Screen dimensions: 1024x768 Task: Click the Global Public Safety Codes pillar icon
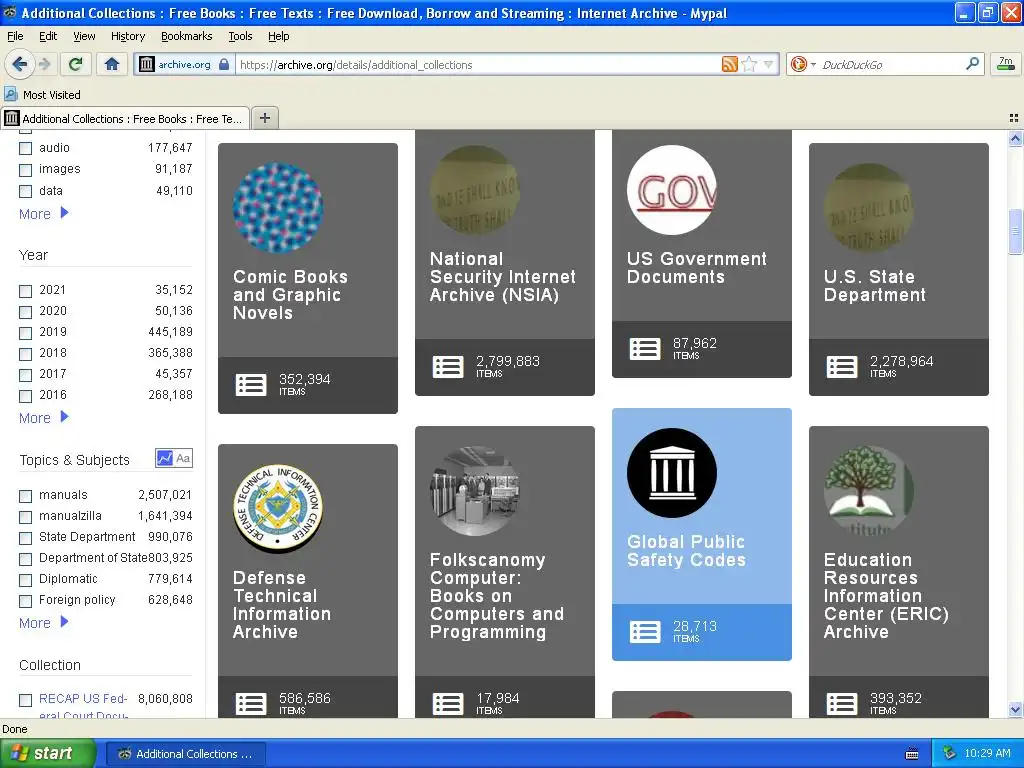pyautogui.click(x=672, y=473)
